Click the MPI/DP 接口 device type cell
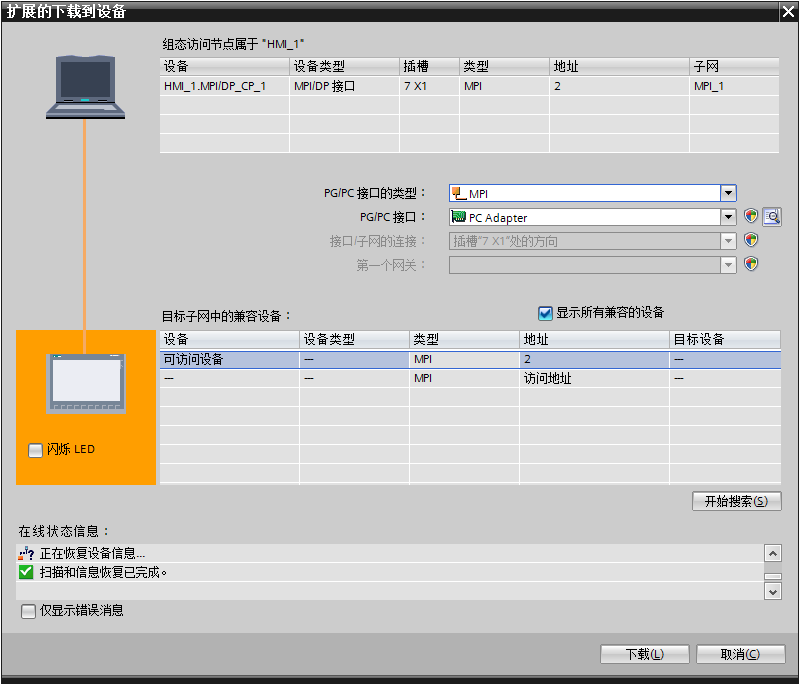 [344, 86]
